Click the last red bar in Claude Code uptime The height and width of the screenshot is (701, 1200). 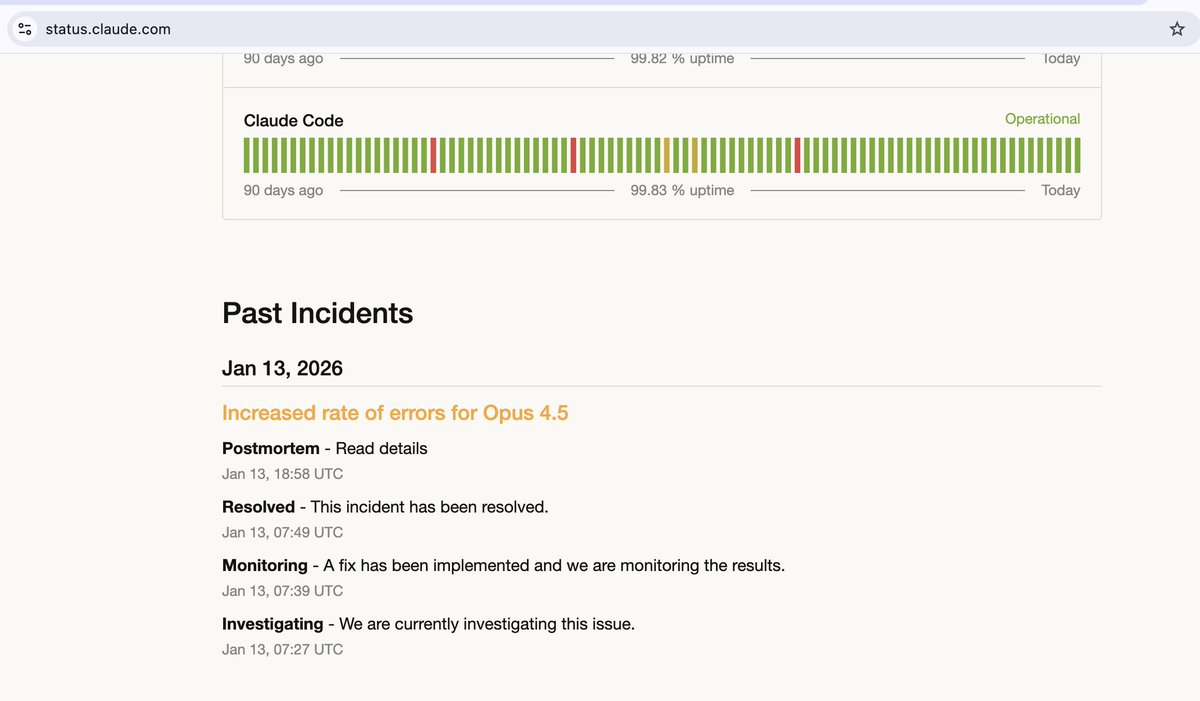click(x=798, y=155)
